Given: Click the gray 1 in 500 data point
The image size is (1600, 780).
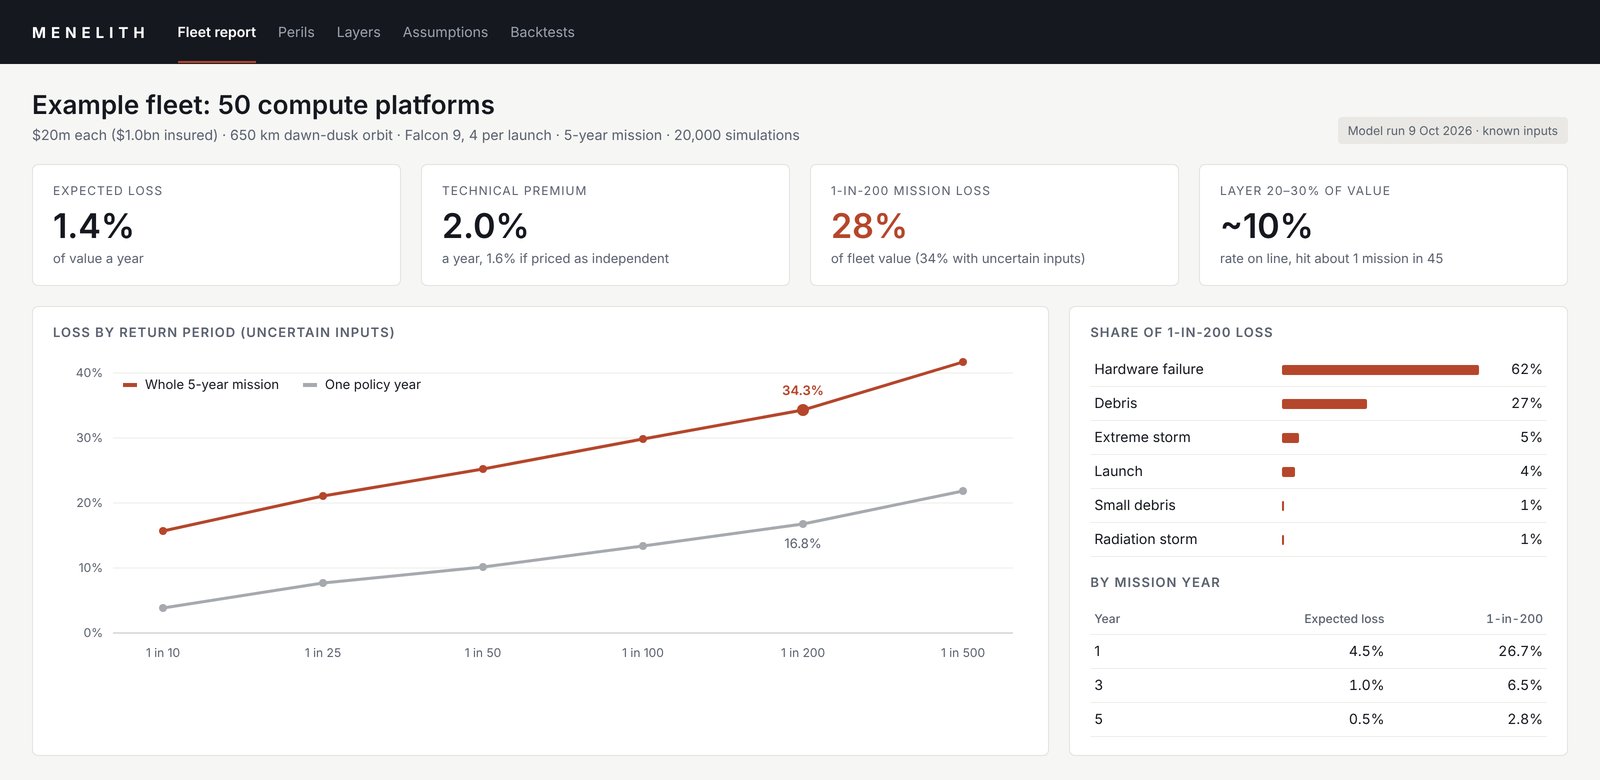Looking at the screenshot, I should coord(963,491).
